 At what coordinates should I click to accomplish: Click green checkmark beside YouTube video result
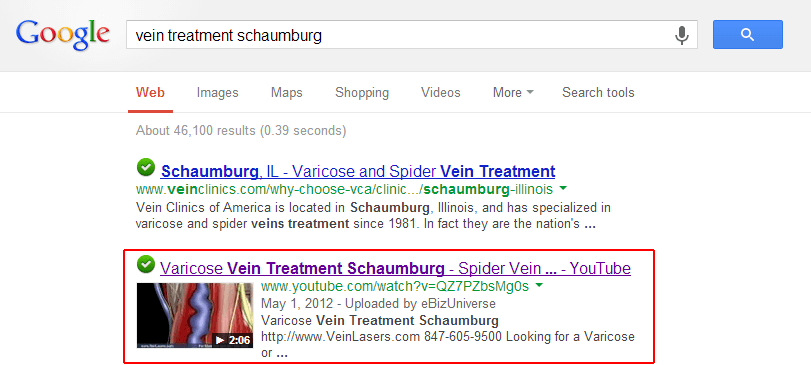coord(146,264)
